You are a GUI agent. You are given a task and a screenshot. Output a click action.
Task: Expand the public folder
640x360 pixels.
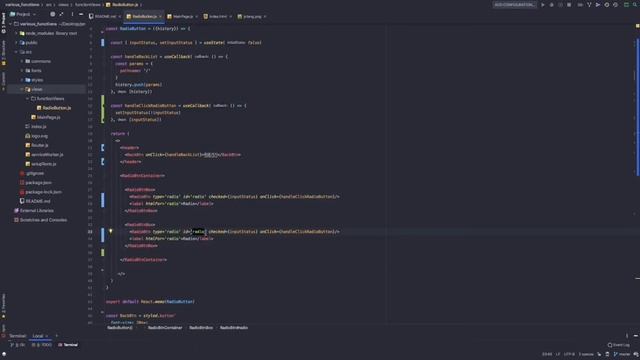click(17, 43)
